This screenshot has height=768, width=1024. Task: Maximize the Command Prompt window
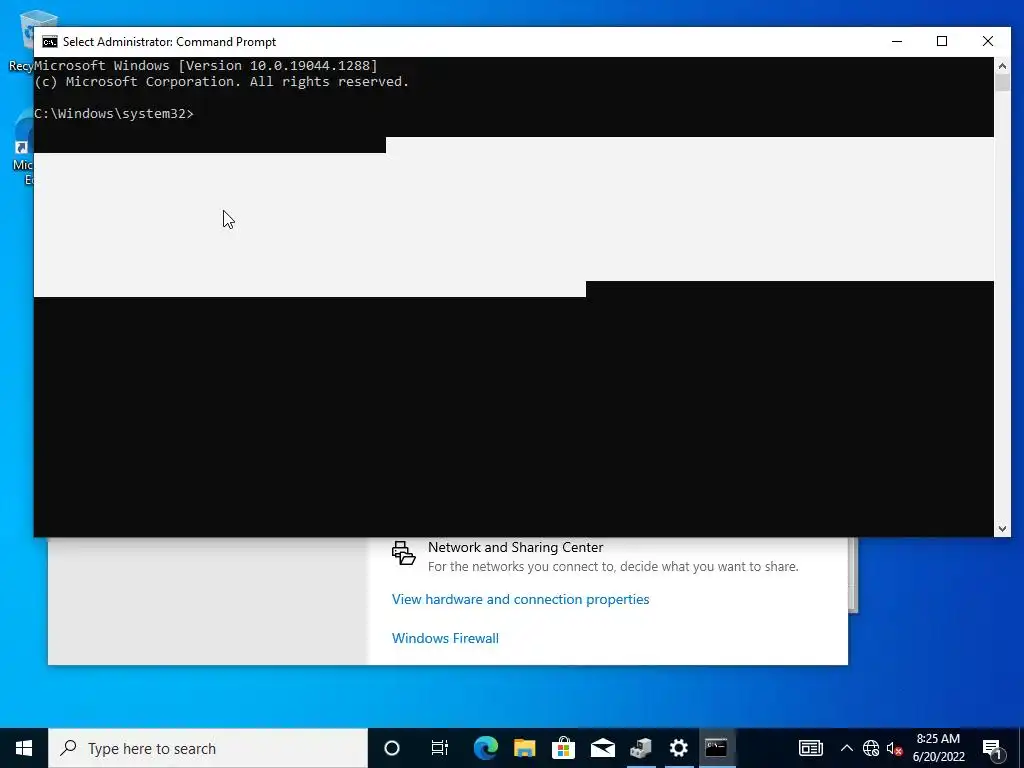(942, 42)
